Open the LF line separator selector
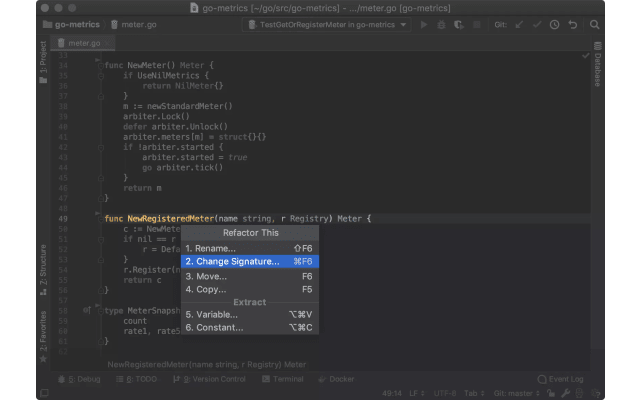 [x=417, y=393]
